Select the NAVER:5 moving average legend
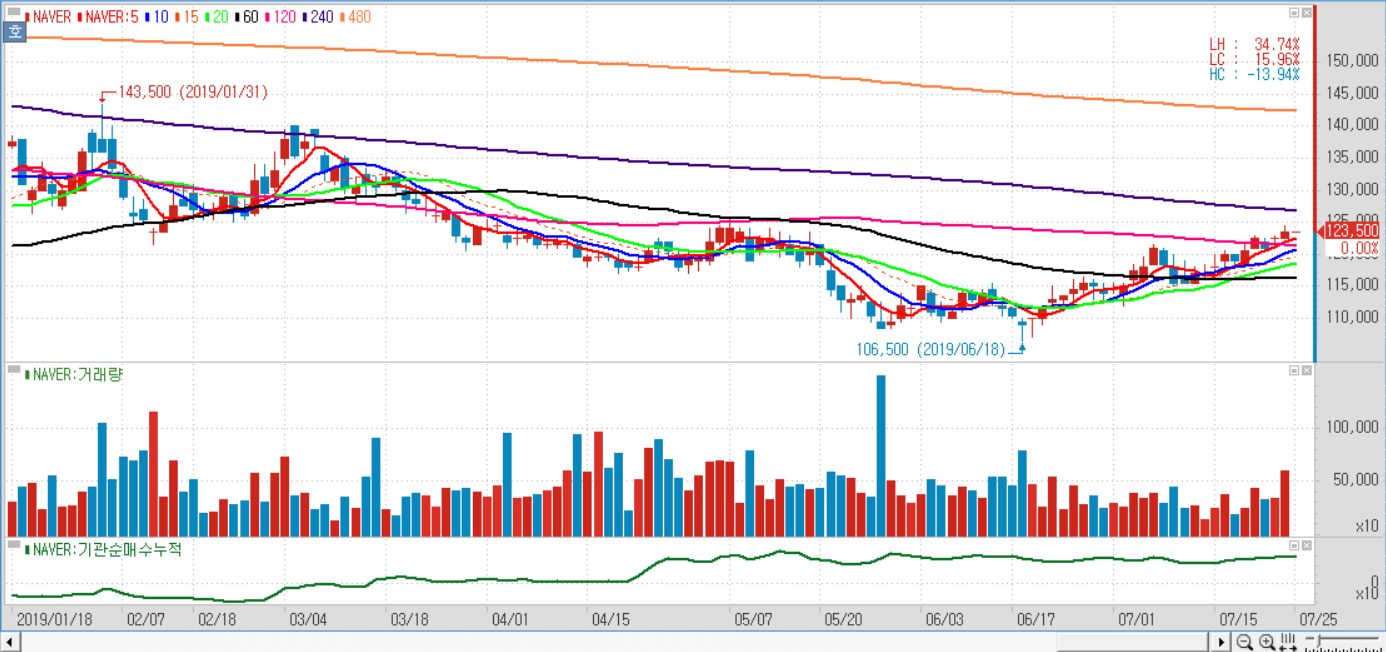The image size is (1386, 652). (109, 16)
